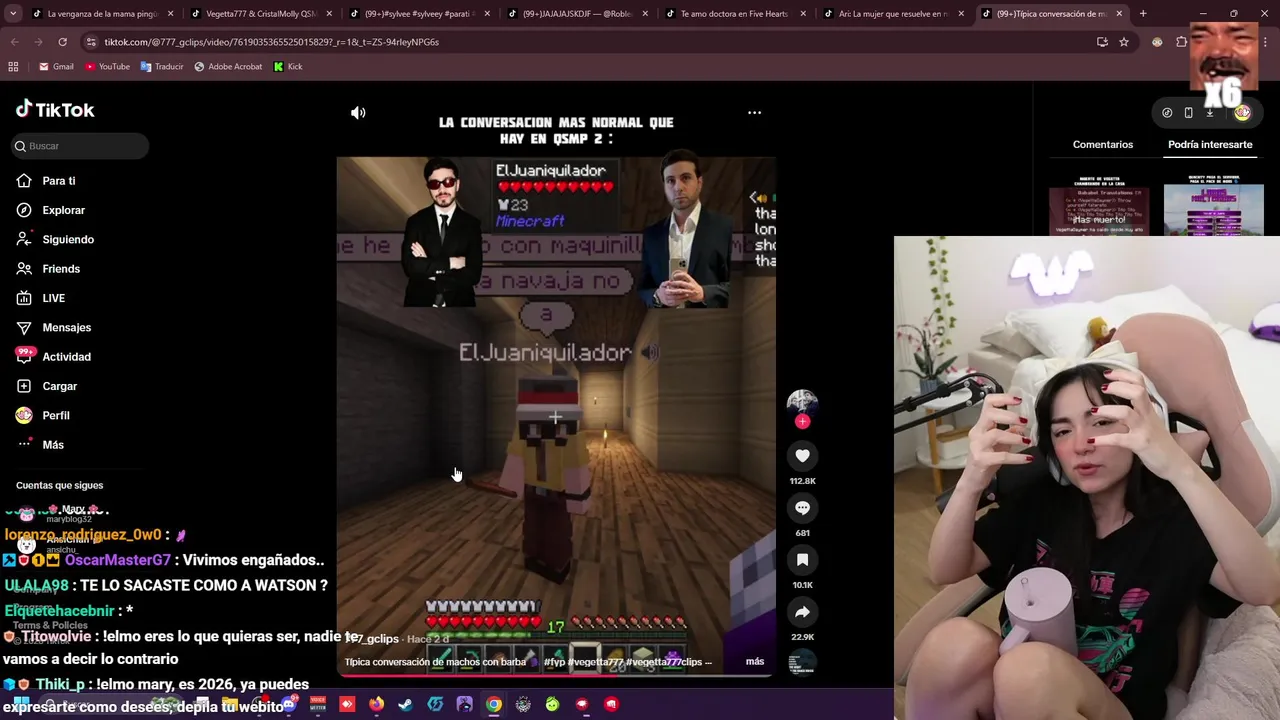Open Discord from the taskbar
The height and width of the screenshot is (720, 1280).
(288, 704)
